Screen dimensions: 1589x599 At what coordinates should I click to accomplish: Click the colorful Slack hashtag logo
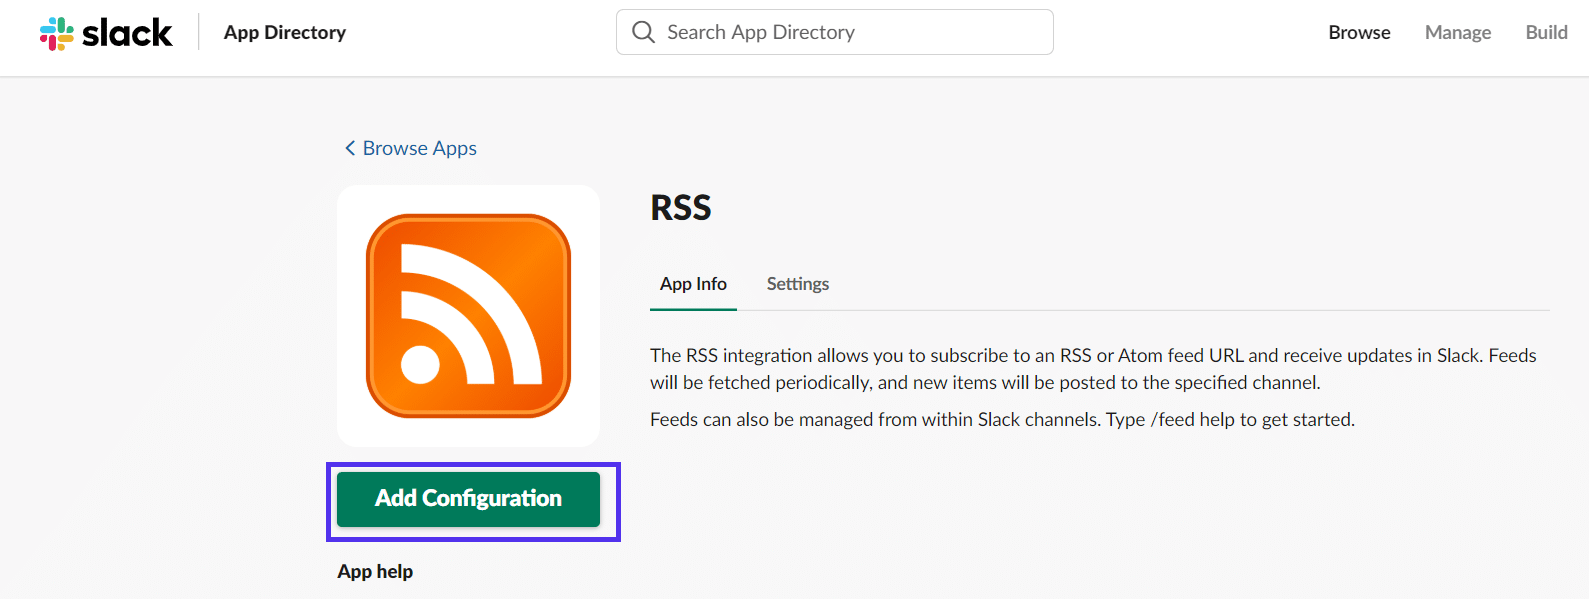click(x=56, y=33)
